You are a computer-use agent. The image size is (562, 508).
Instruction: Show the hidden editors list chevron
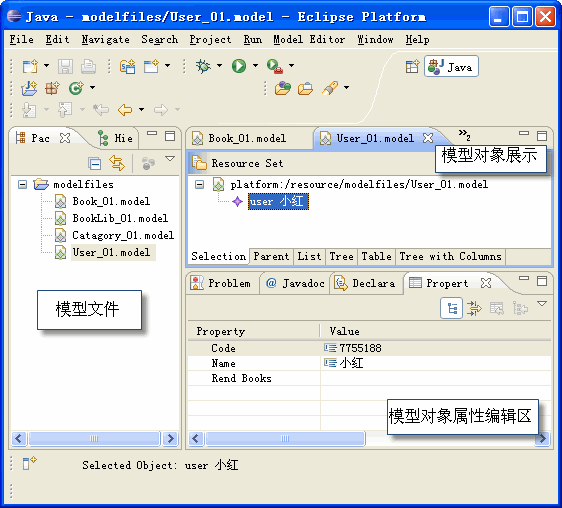pyautogui.click(x=464, y=134)
